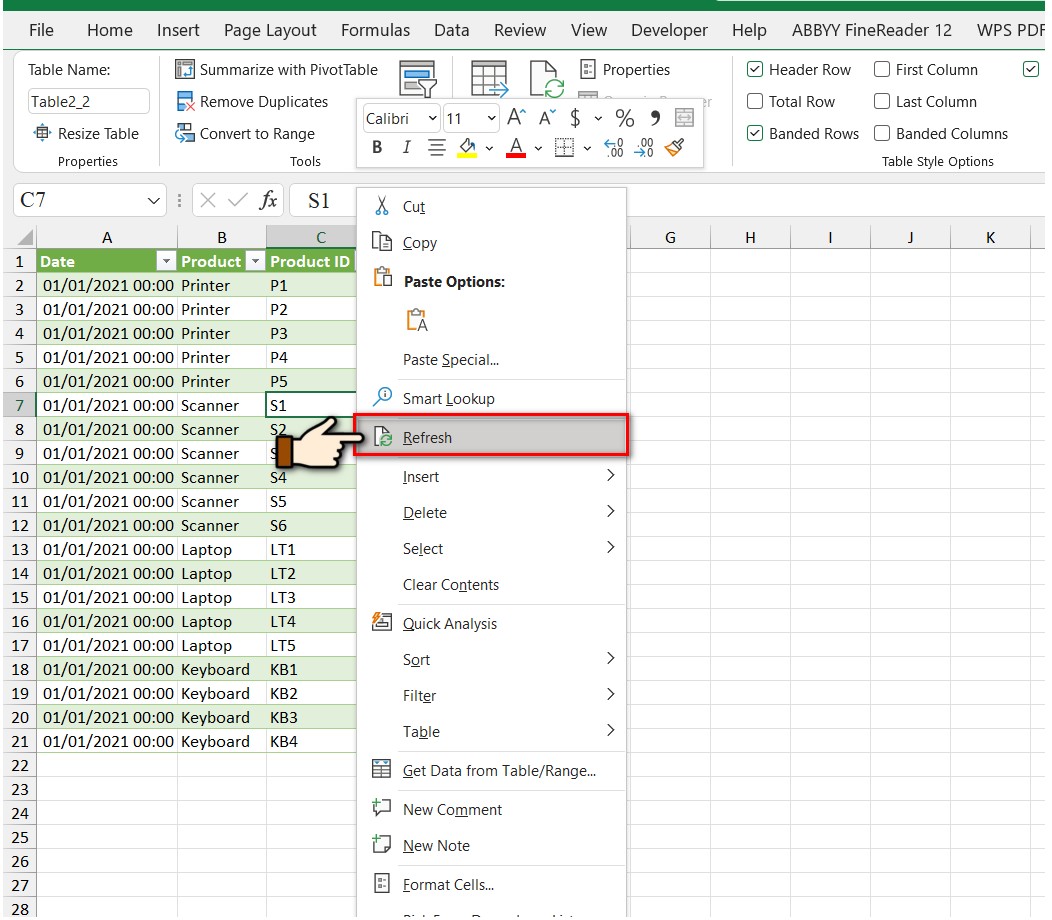Click the Export table icon in ribbon
Screen dimensions: 1052x920
pyautogui.click(x=489, y=78)
